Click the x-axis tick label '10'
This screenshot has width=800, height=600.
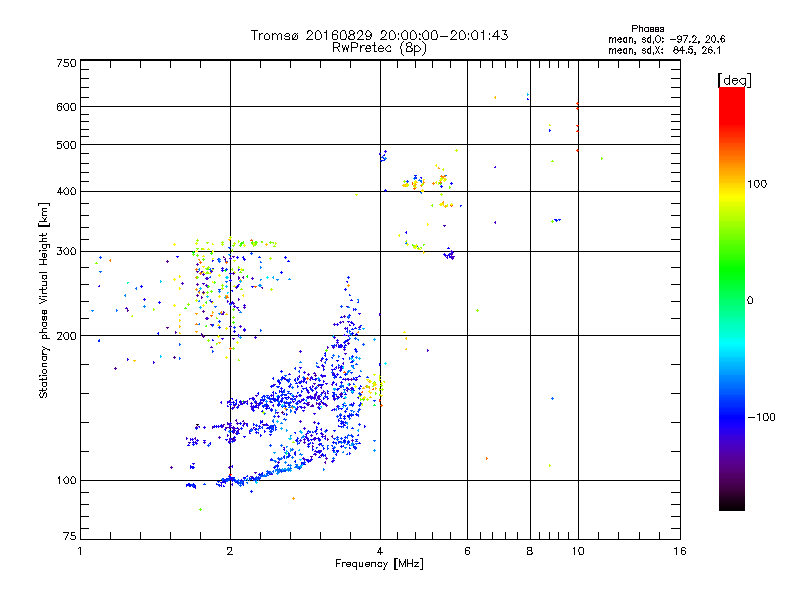(x=578, y=551)
